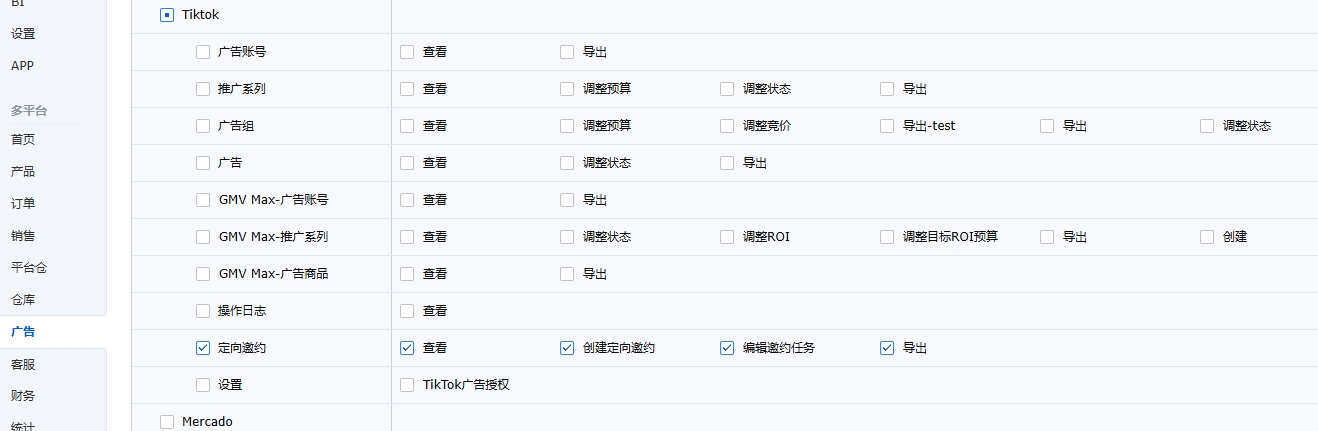Check the 广告账号 row checkbox
This screenshot has width=1318, height=431.
click(203, 52)
